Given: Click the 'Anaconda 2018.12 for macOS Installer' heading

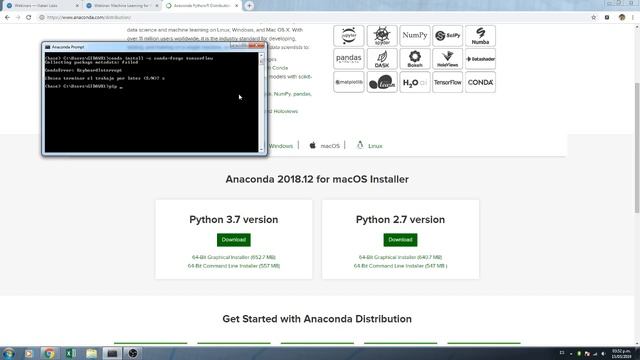Looking at the screenshot, I should click(x=317, y=179).
